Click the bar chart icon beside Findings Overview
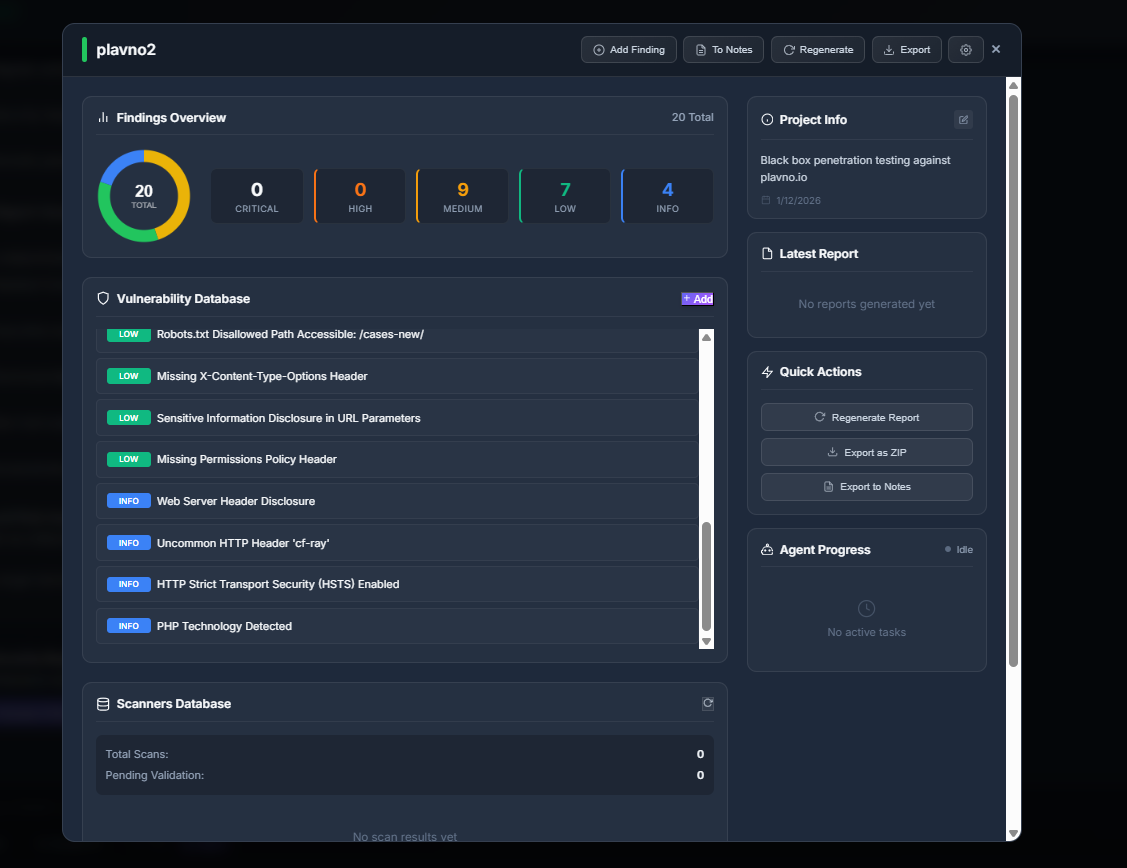1127x868 pixels. [103, 117]
